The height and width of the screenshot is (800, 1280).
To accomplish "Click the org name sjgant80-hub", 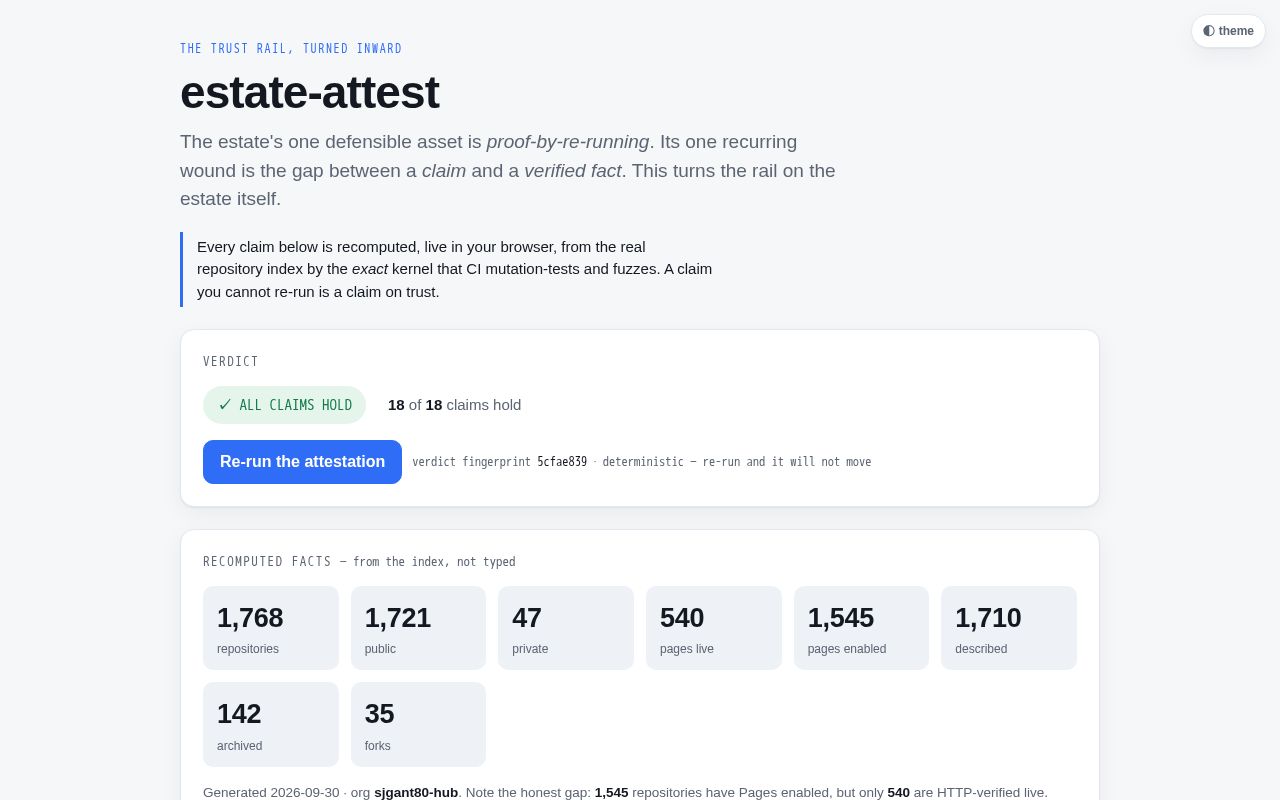I will point(416,792).
